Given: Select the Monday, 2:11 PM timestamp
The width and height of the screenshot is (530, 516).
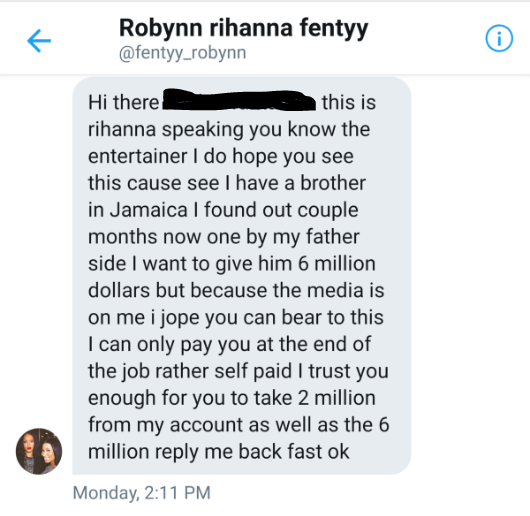Looking at the screenshot, I should 142,493.
